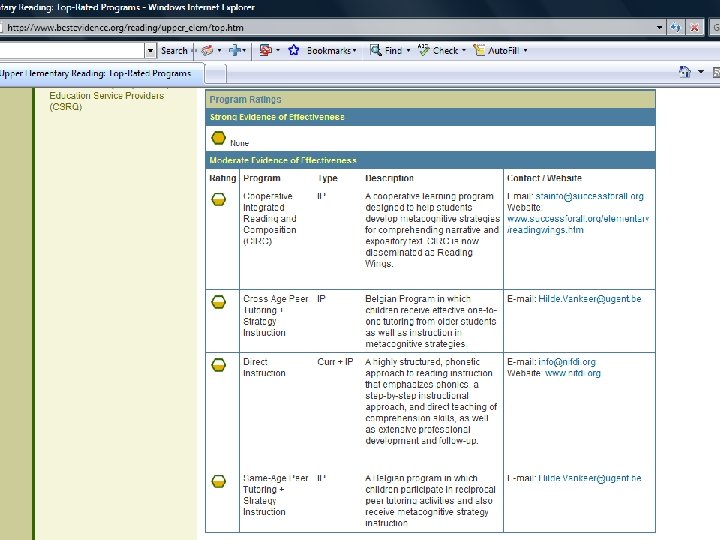Click the URL address field
This screenshot has width=720, height=540.
[x=326, y=28]
